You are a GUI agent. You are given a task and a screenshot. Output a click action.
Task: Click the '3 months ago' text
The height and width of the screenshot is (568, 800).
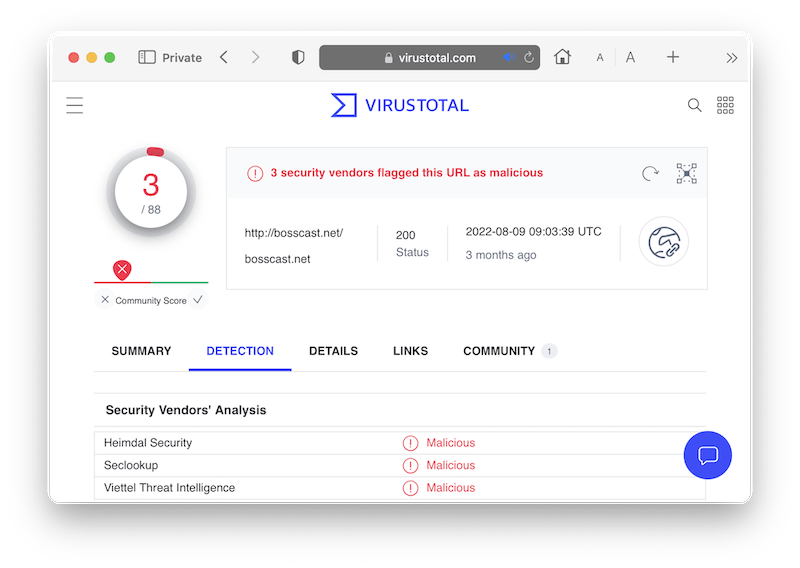tap(501, 255)
